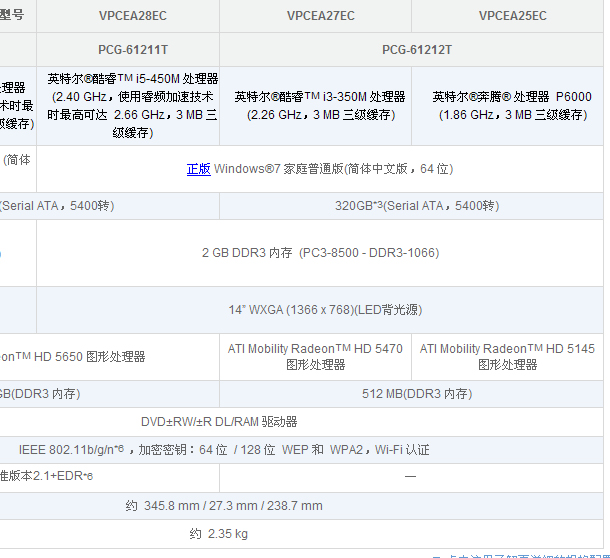Click the 512 MB(DDR3 内存) cell

(x=412, y=394)
